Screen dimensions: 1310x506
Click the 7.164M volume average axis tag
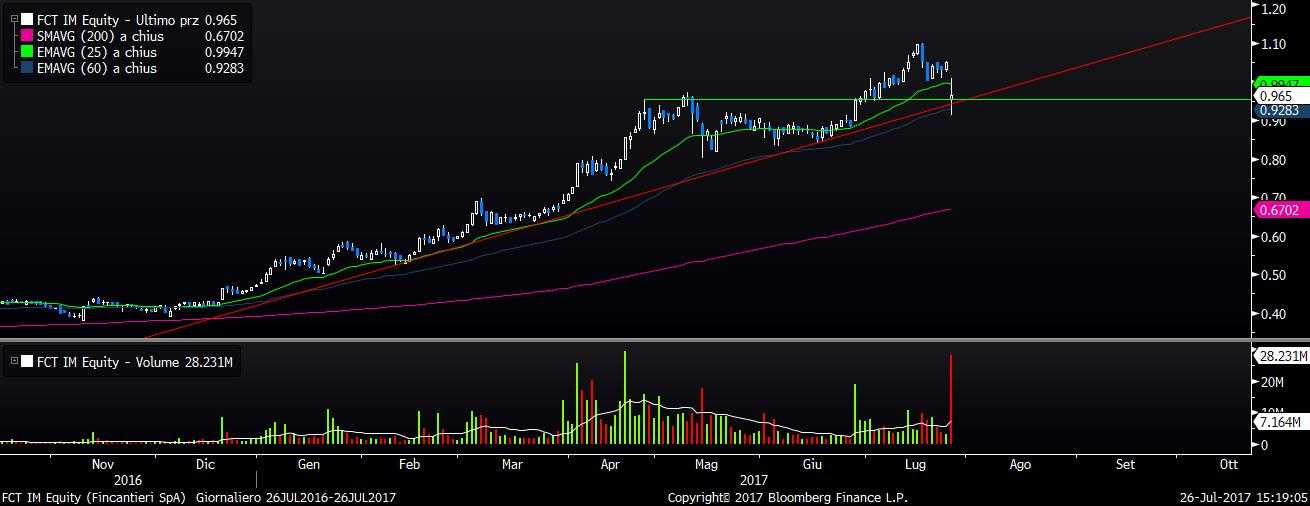1280,425
